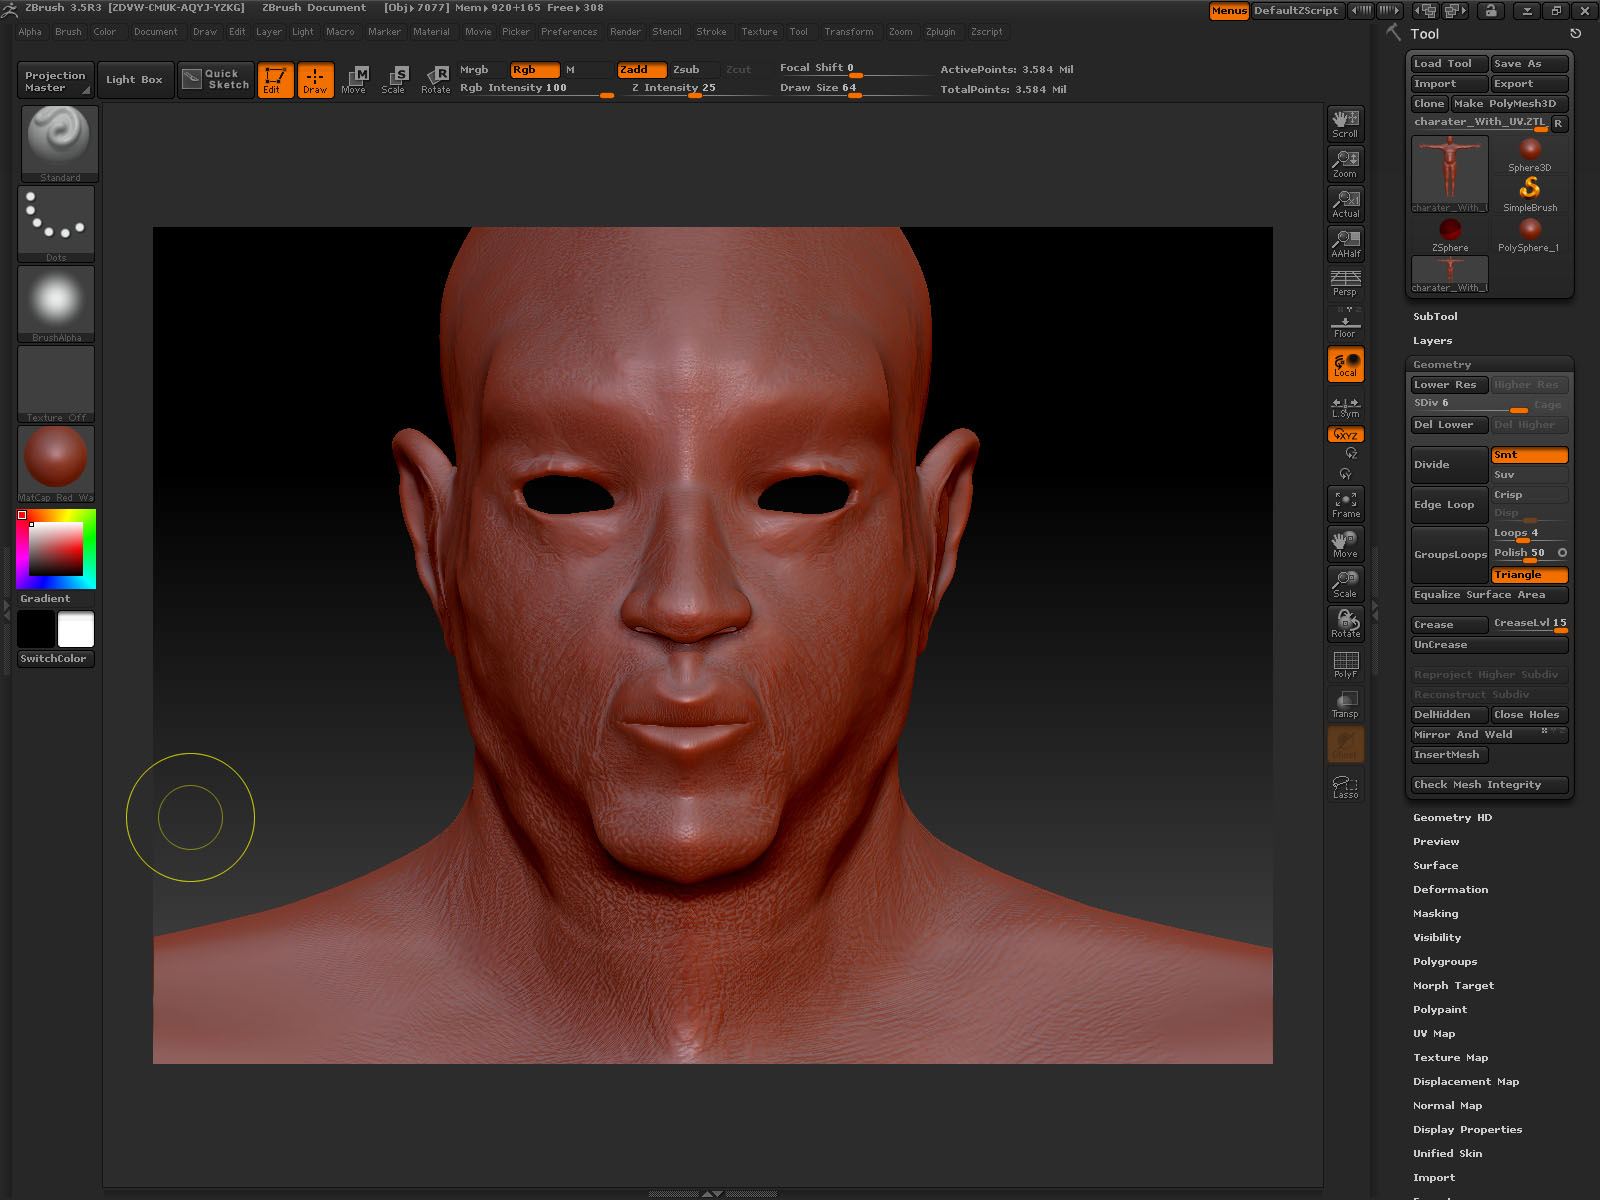This screenshot has height=1200, width=1600.
Task: Click the Light Box button
Action: [134, 80]
